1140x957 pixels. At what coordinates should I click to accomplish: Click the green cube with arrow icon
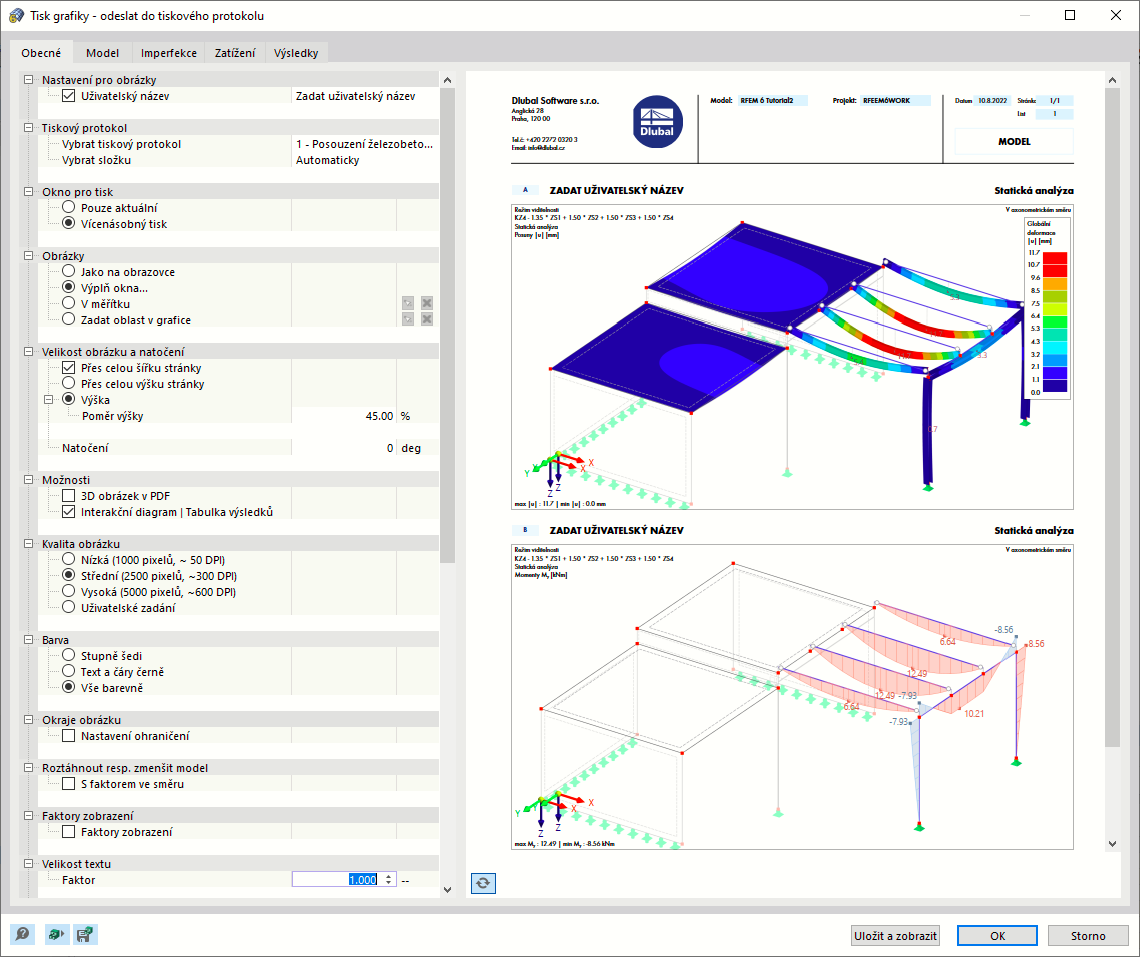[x=55, y=934]
